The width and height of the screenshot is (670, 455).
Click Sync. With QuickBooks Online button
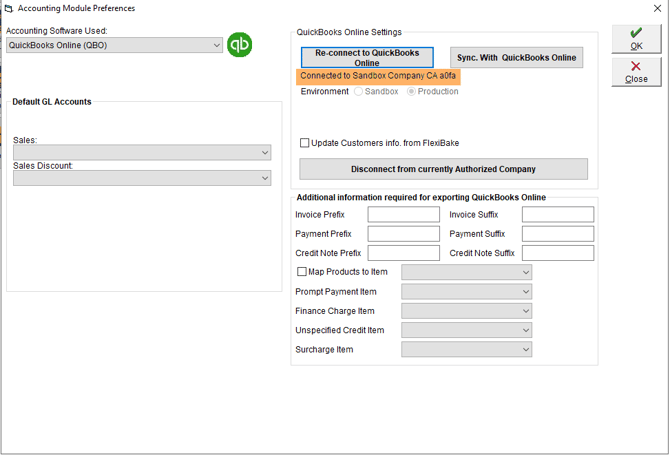pos(516,58)
